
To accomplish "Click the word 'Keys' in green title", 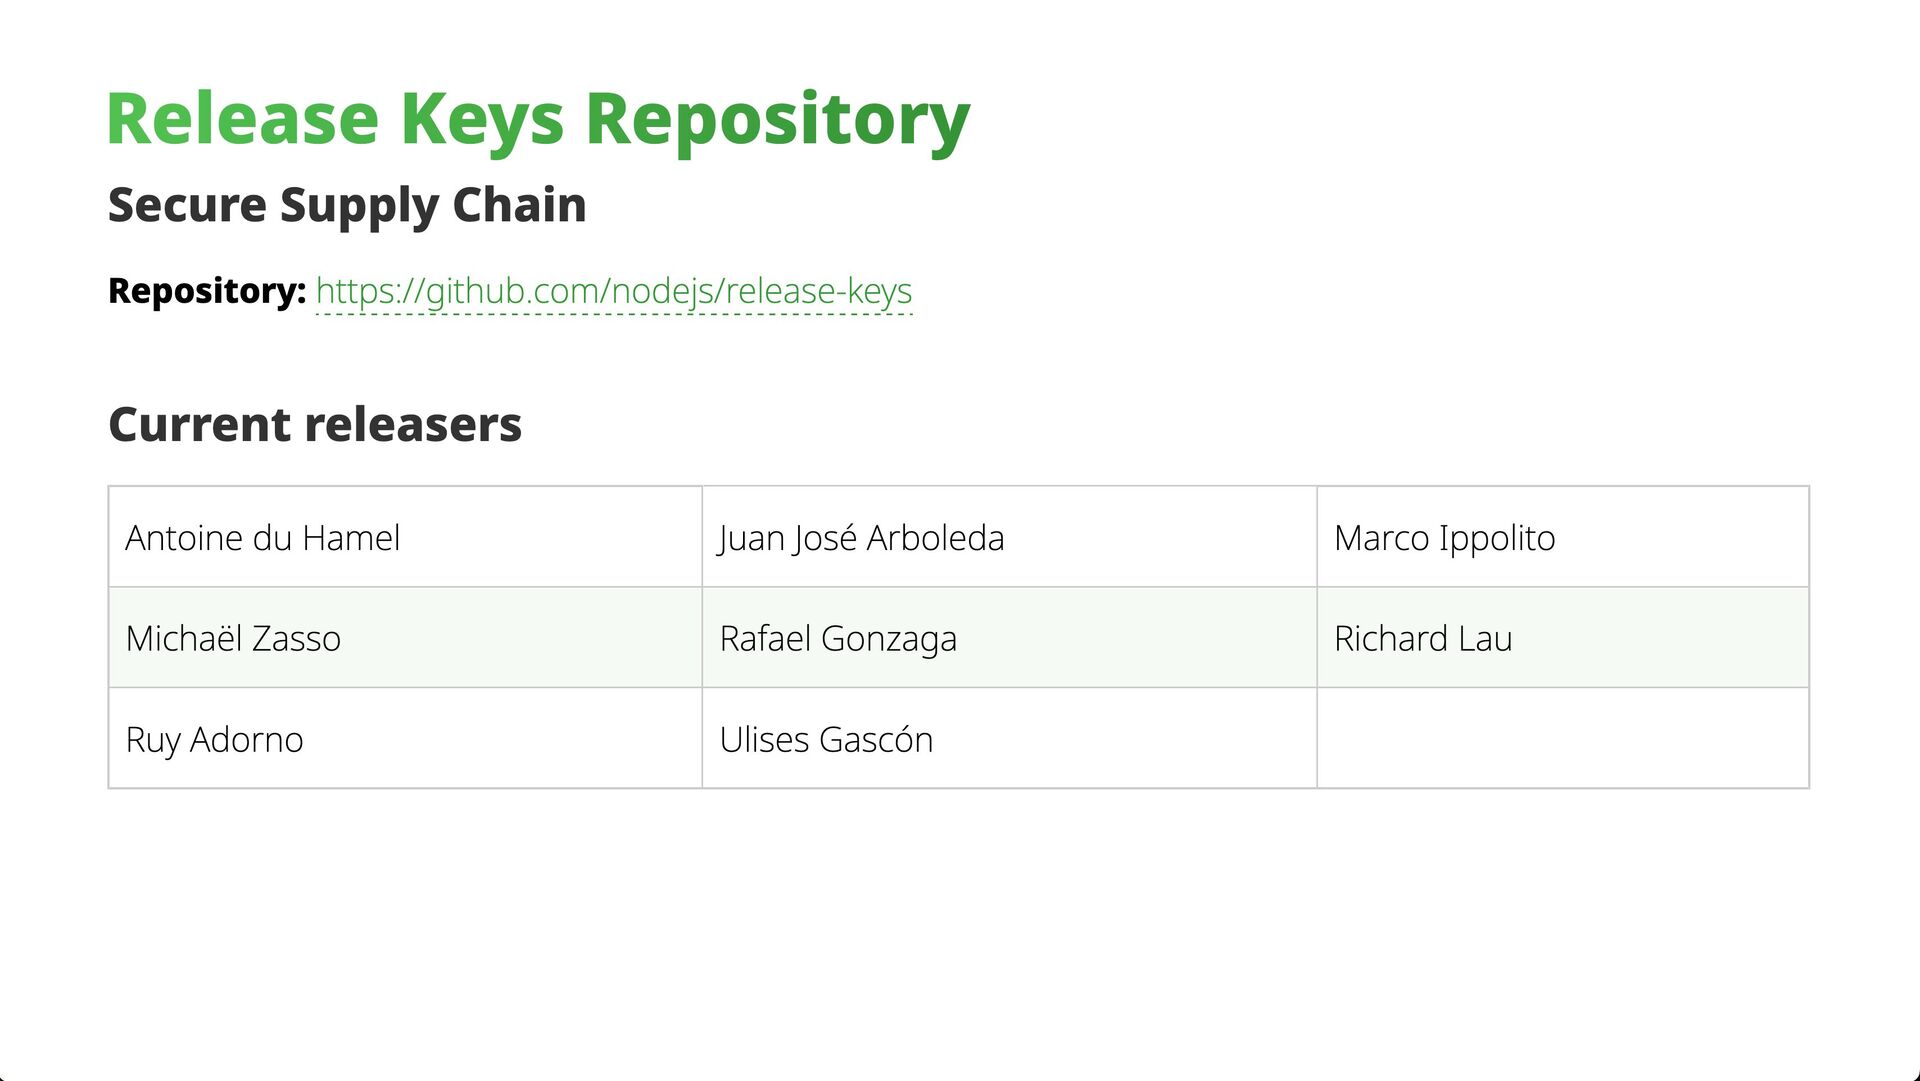I will (x=482, y=119).
